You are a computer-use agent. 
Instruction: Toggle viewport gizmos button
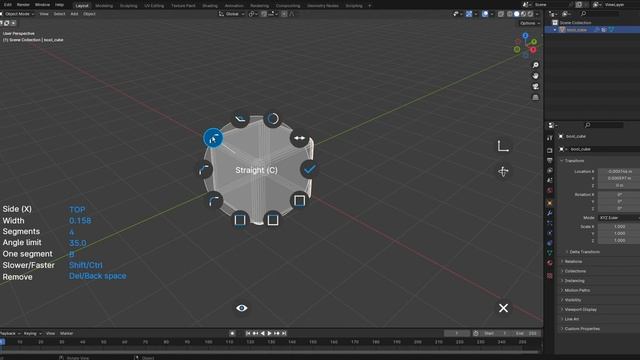pyautogui.click(x=469, y=14)
